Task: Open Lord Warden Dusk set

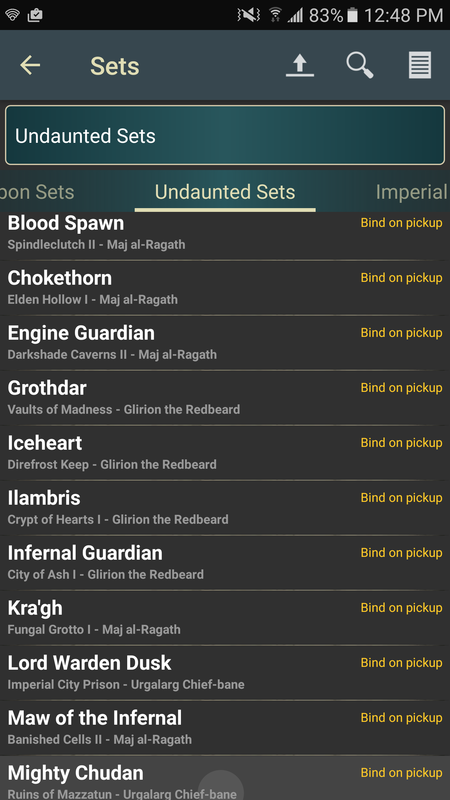Action: [225, 673]
